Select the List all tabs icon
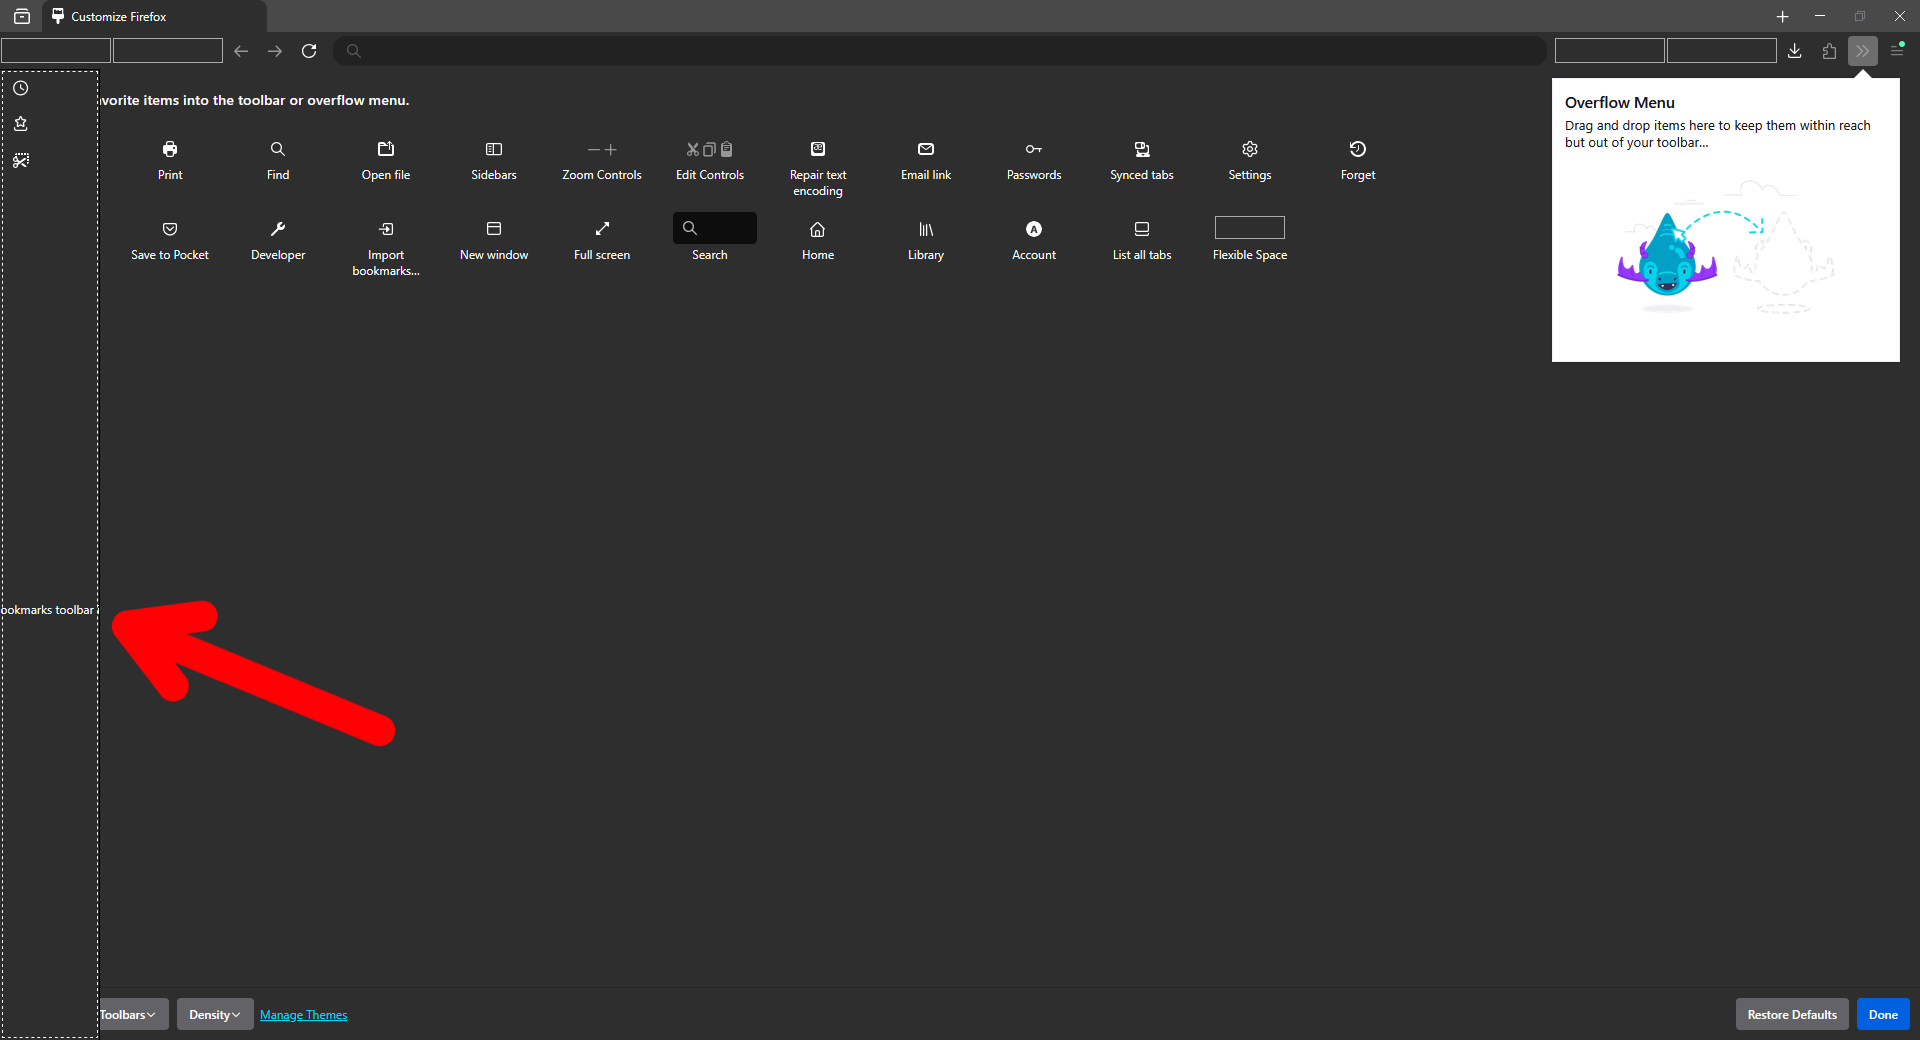 coord(1142,229)
